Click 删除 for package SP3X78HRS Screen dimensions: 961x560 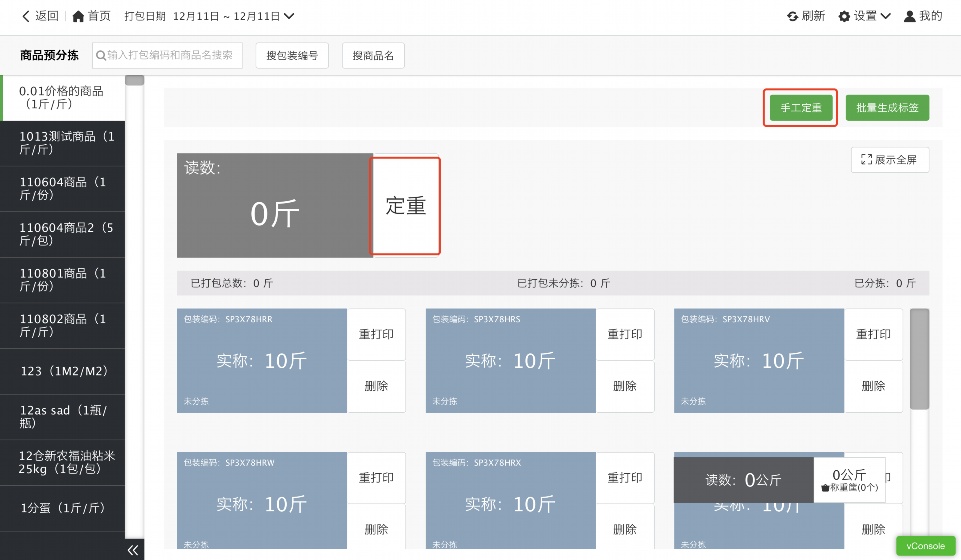point(625,386)
